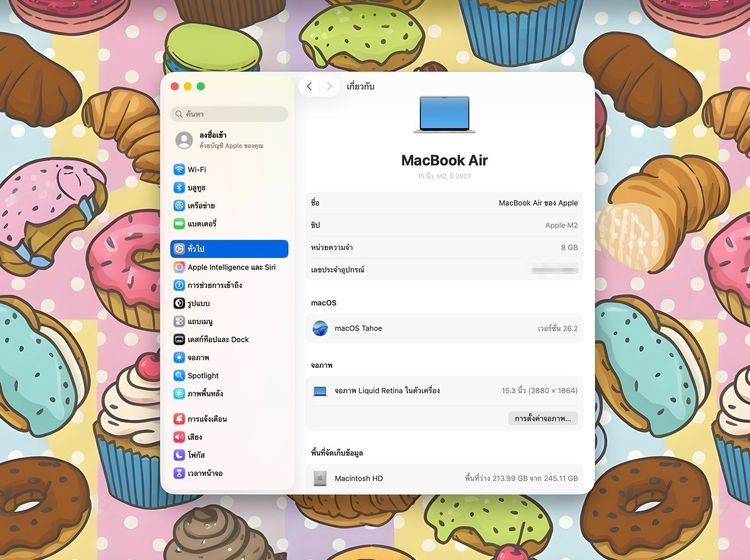750x560 pixels.
Task: Open the Spotlight magnifier icon
Action: point(179,375)
